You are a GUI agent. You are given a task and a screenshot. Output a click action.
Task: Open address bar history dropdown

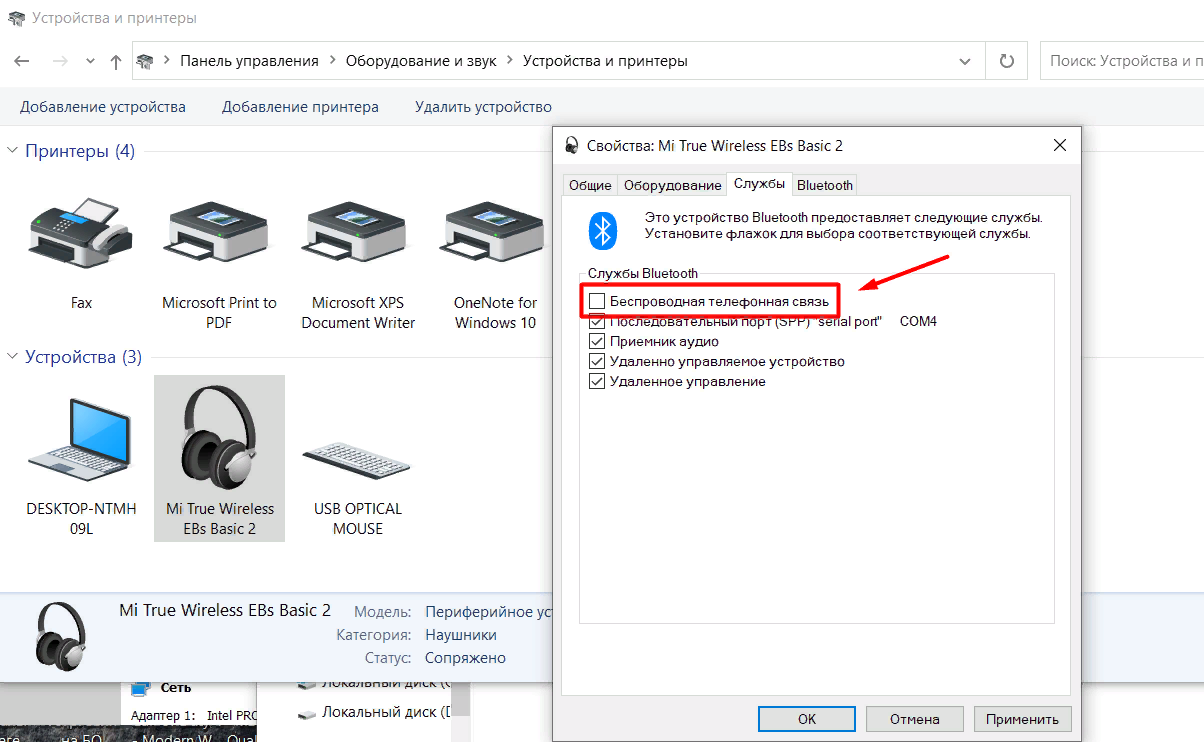[x=965, y=61]
